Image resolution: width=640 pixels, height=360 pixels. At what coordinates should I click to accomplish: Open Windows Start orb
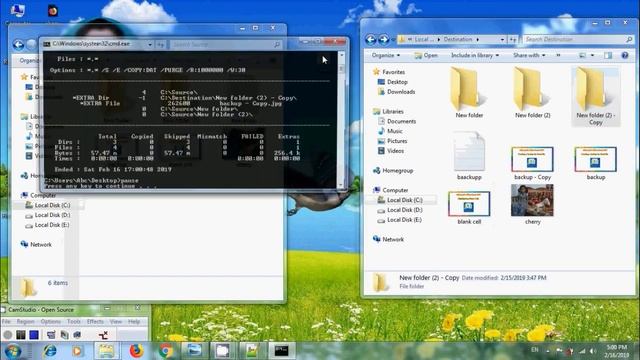pyautogui.click(x=13, y=351)
